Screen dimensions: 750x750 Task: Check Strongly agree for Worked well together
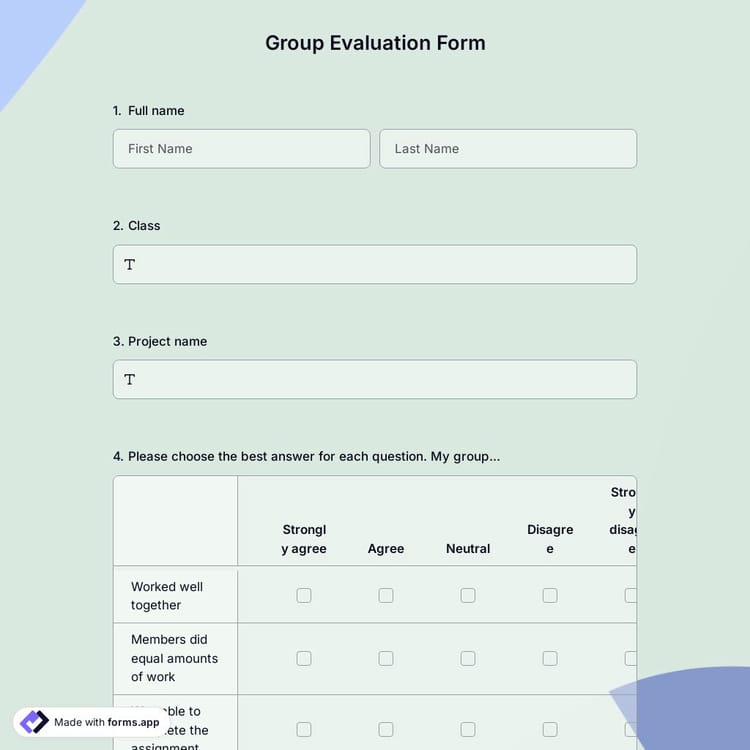pyautogui.click(x=304, y=595)
